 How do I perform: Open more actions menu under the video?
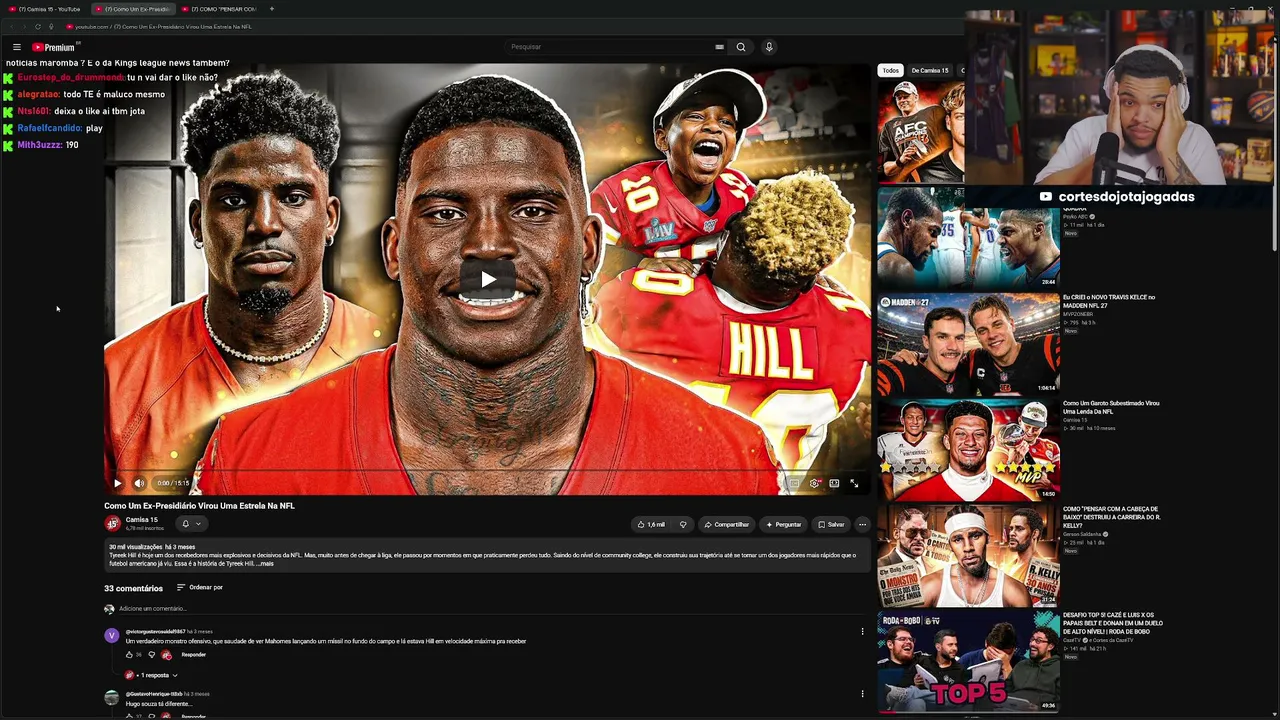(x=862, y=524)
